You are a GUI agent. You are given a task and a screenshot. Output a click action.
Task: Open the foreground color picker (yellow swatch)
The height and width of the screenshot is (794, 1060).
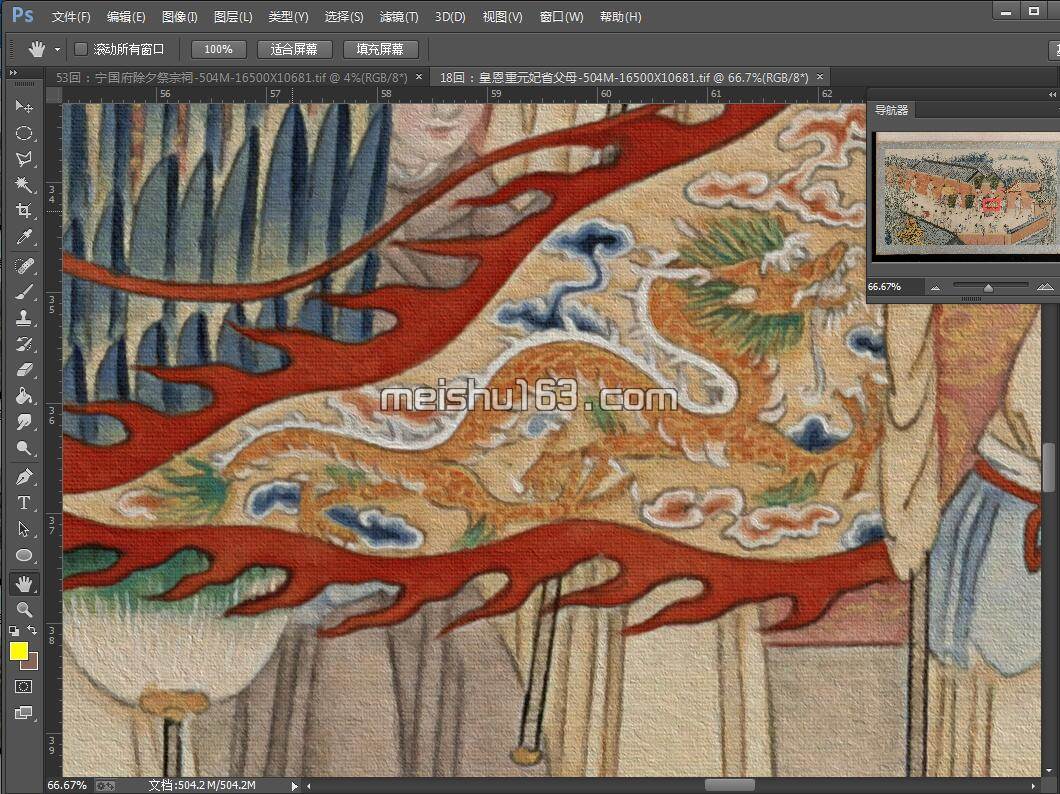(18, 650)
